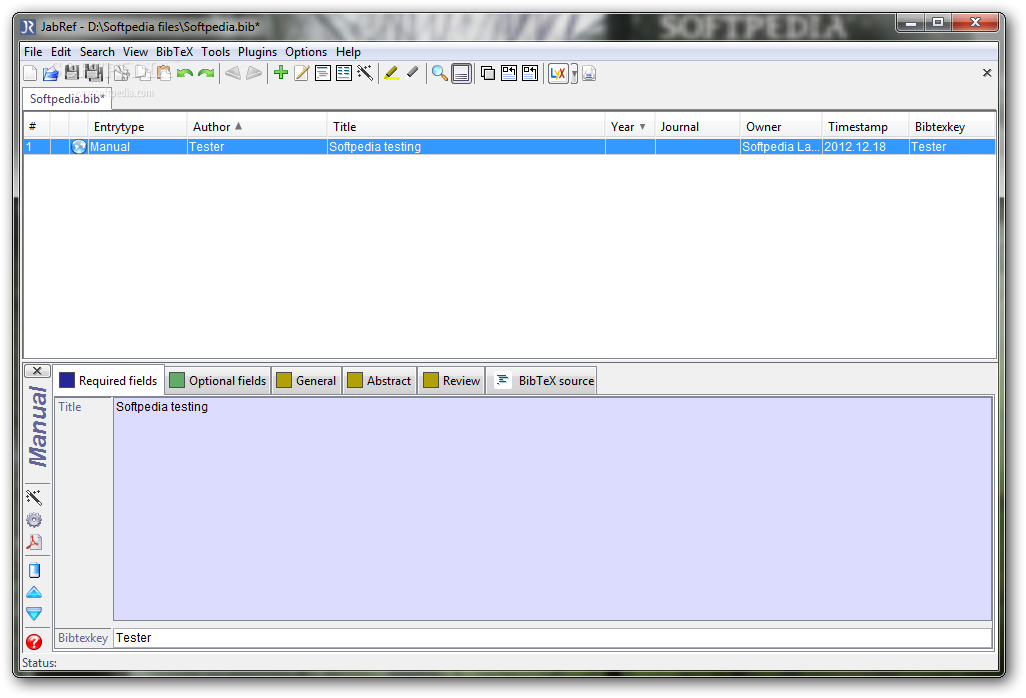Select the Softpedia.bib* database tab

pos(67,99)
